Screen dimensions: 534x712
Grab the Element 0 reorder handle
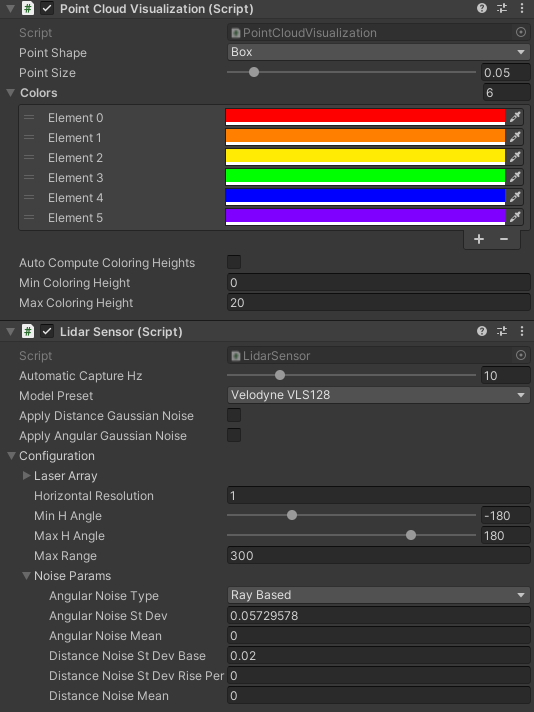coord(29,117)
